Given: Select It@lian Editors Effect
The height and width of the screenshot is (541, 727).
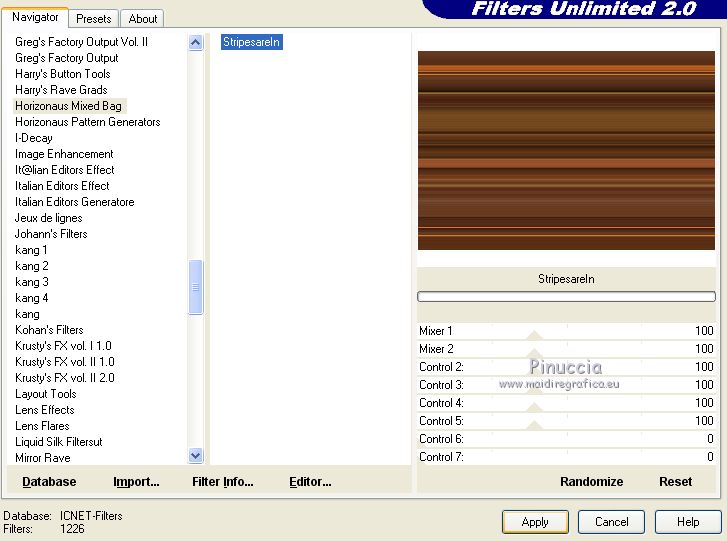Looking at the screenshot, I should [x=64, y=170].
